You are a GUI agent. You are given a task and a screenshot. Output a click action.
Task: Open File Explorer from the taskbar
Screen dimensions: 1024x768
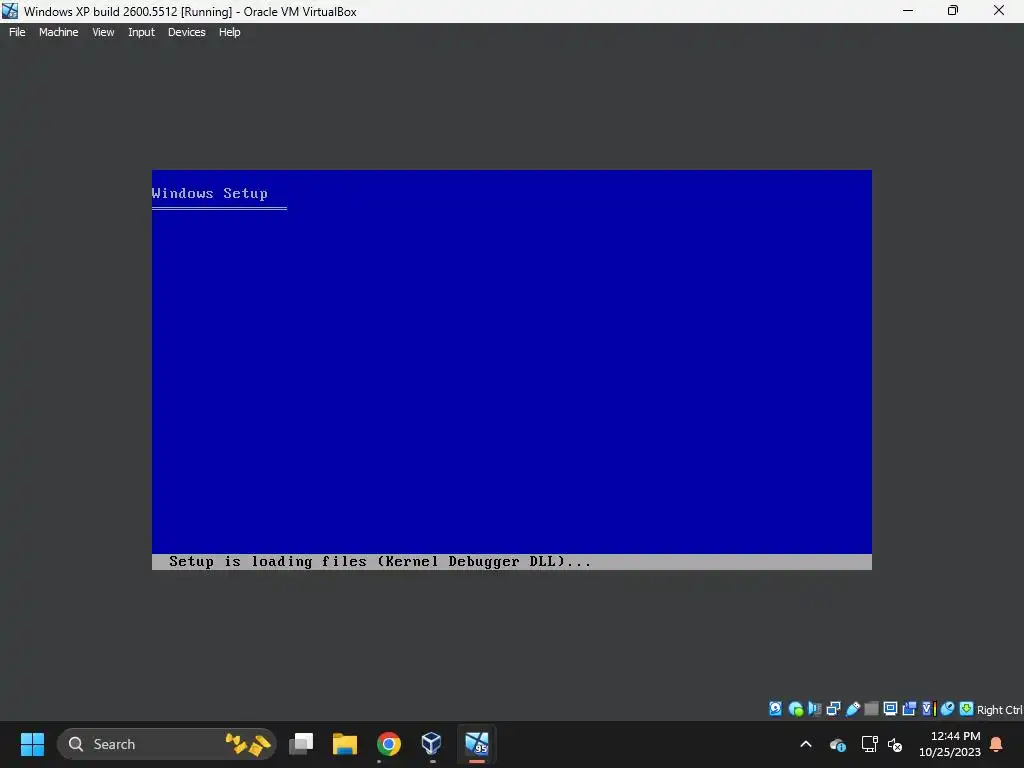click(345, 744)
